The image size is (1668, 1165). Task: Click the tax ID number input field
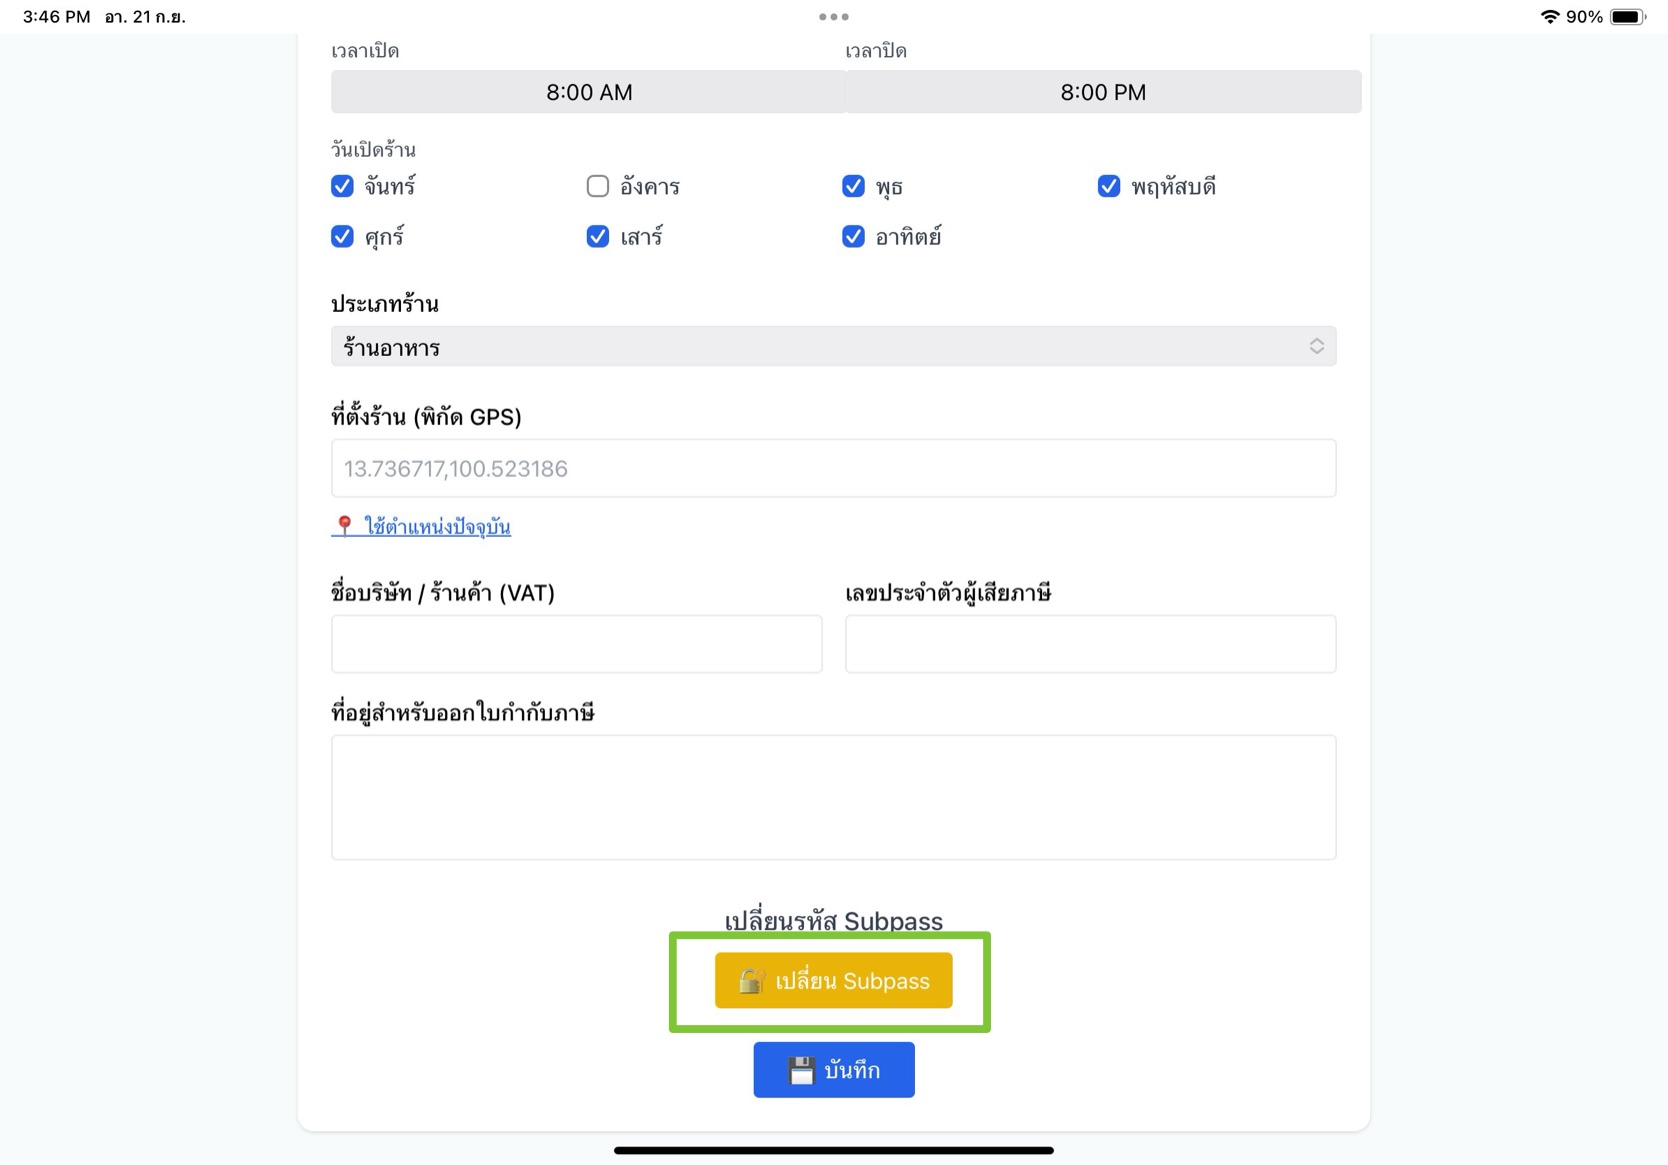(x=1090, y=644)
